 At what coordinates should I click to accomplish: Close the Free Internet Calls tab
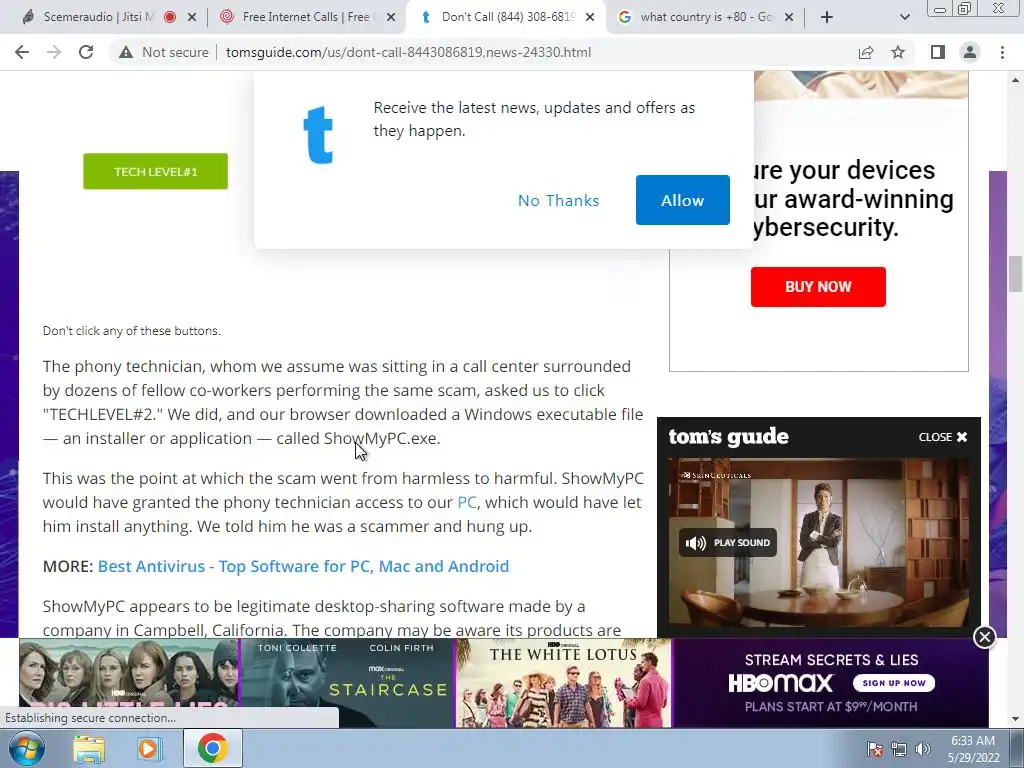pyautogui.click(x=391, y=17)
